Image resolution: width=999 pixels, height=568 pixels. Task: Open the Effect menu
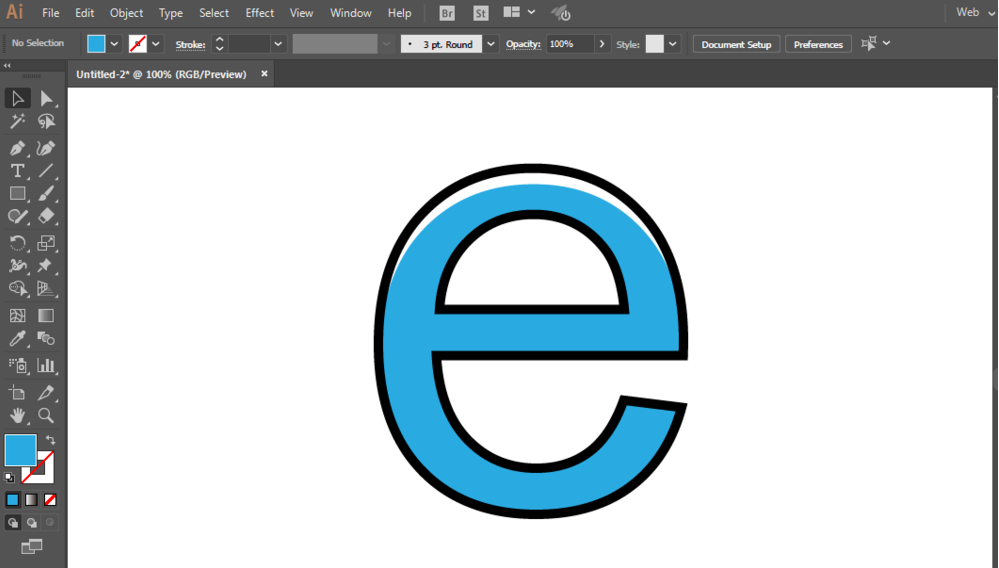coord(259,13)
